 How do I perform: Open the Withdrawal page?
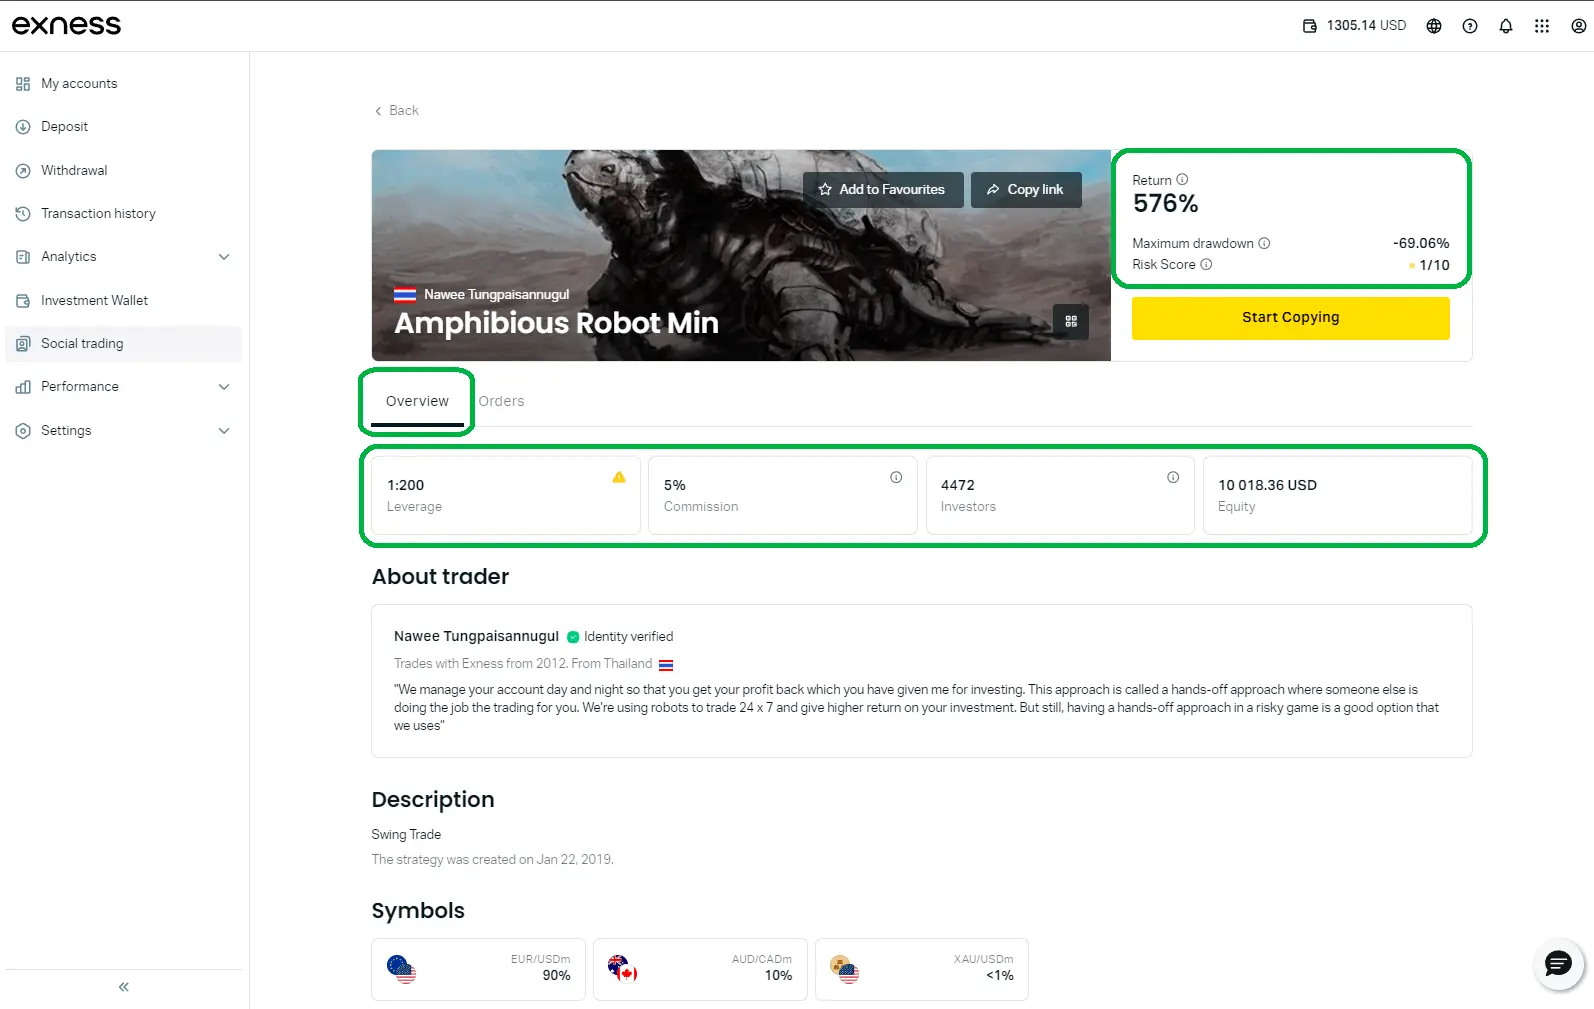click(x=123, y=171)
